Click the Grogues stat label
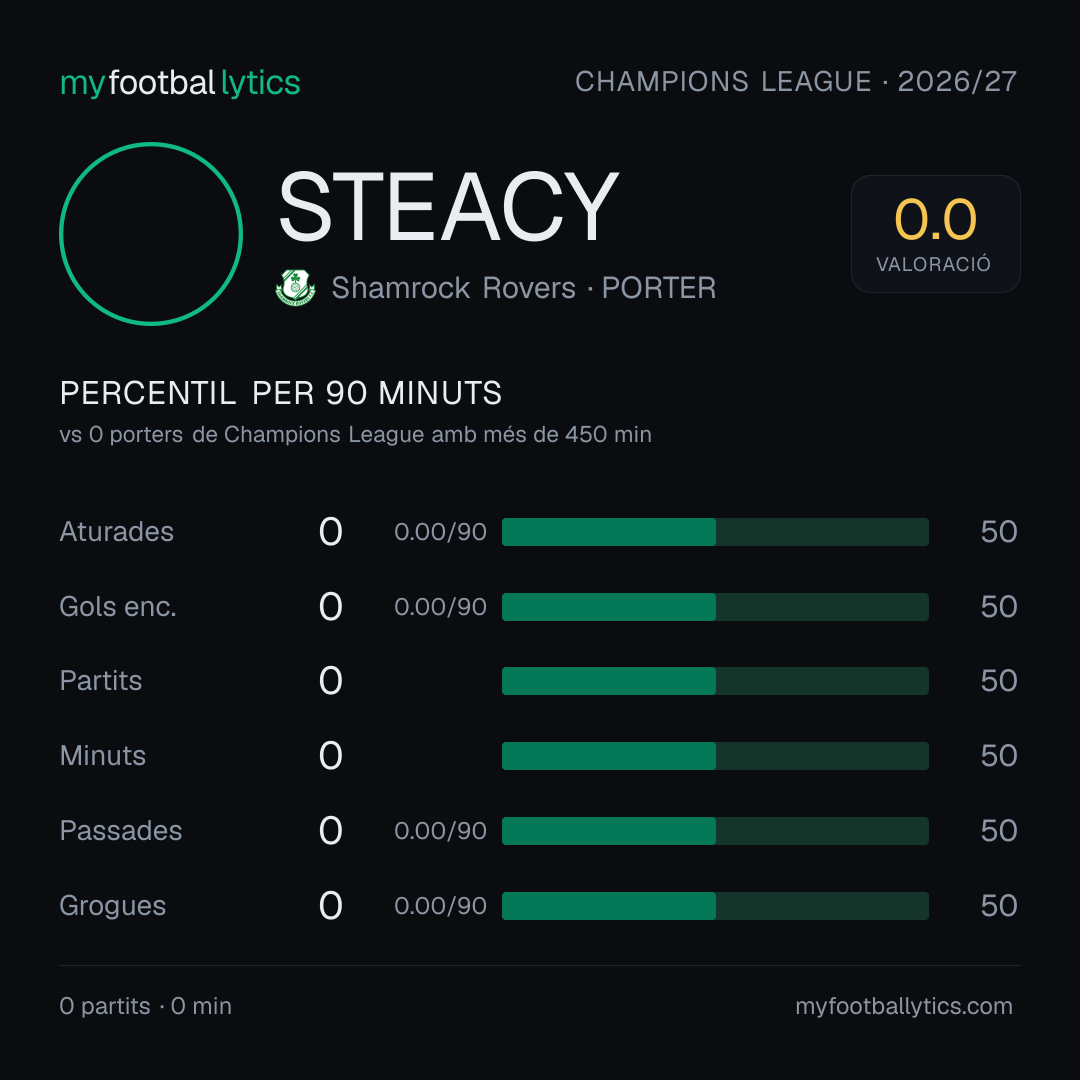The width and height of the screenshot is (1080, 1080). (113, 906)
